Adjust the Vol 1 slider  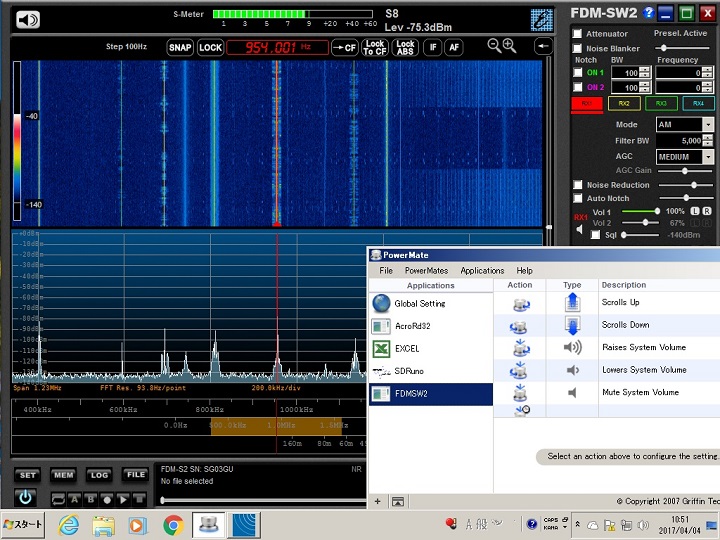pyautogui.click(x=641, y=211)
